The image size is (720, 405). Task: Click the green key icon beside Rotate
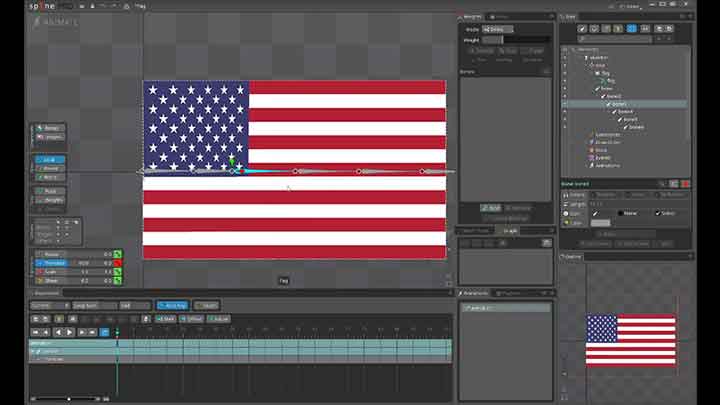117,255
